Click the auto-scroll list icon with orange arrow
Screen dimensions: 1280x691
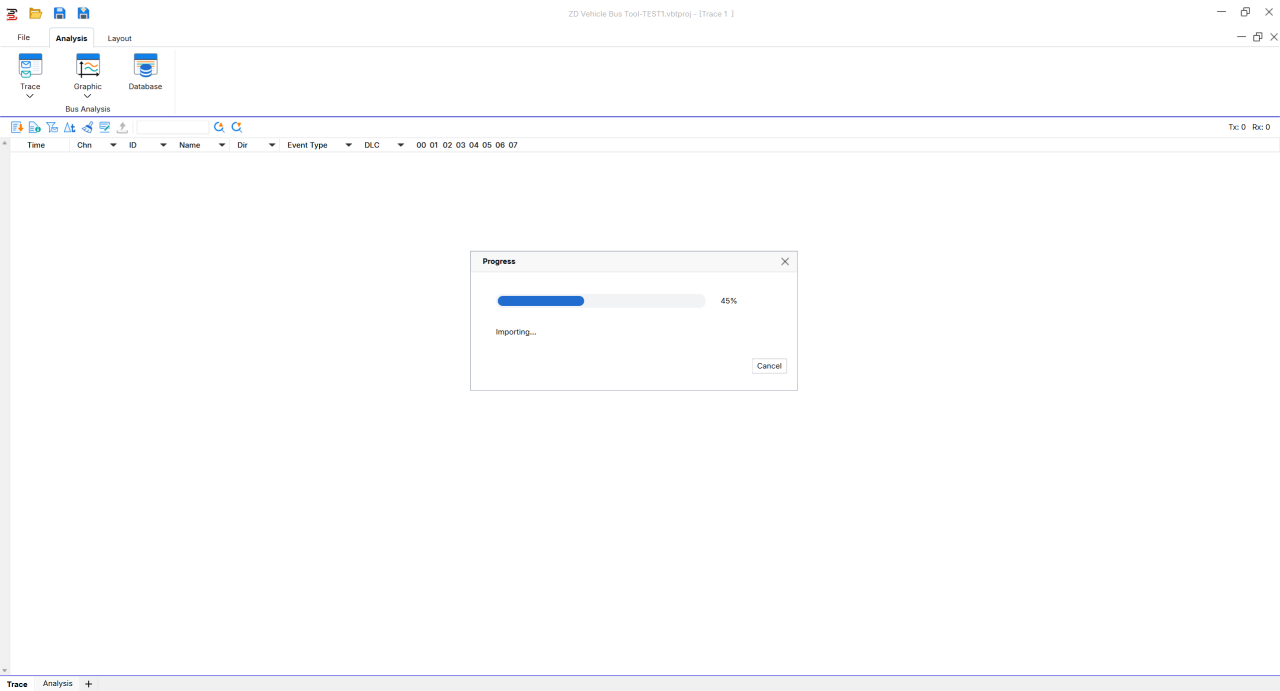(x=17, y=127)
